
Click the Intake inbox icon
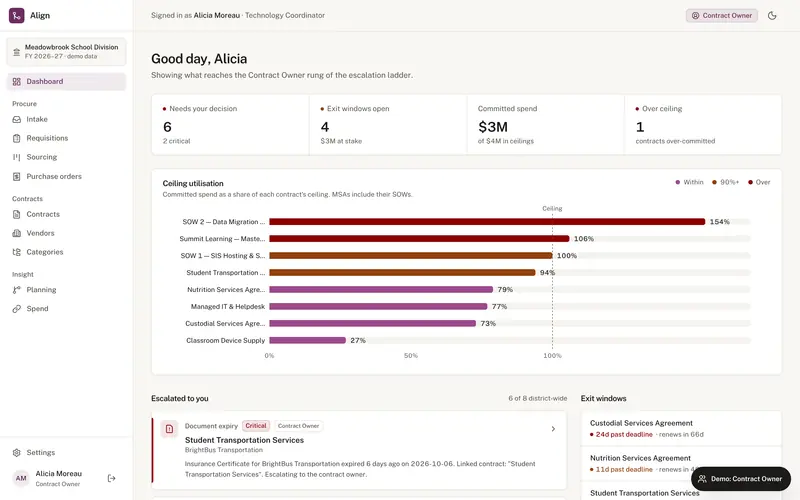(x=16, y=119)
